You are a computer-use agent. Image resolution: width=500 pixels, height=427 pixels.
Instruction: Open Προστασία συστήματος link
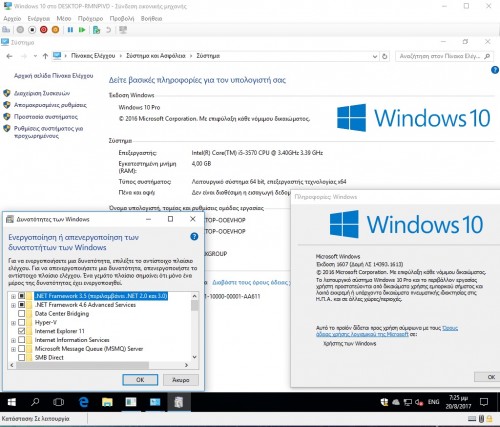(46, 117)
